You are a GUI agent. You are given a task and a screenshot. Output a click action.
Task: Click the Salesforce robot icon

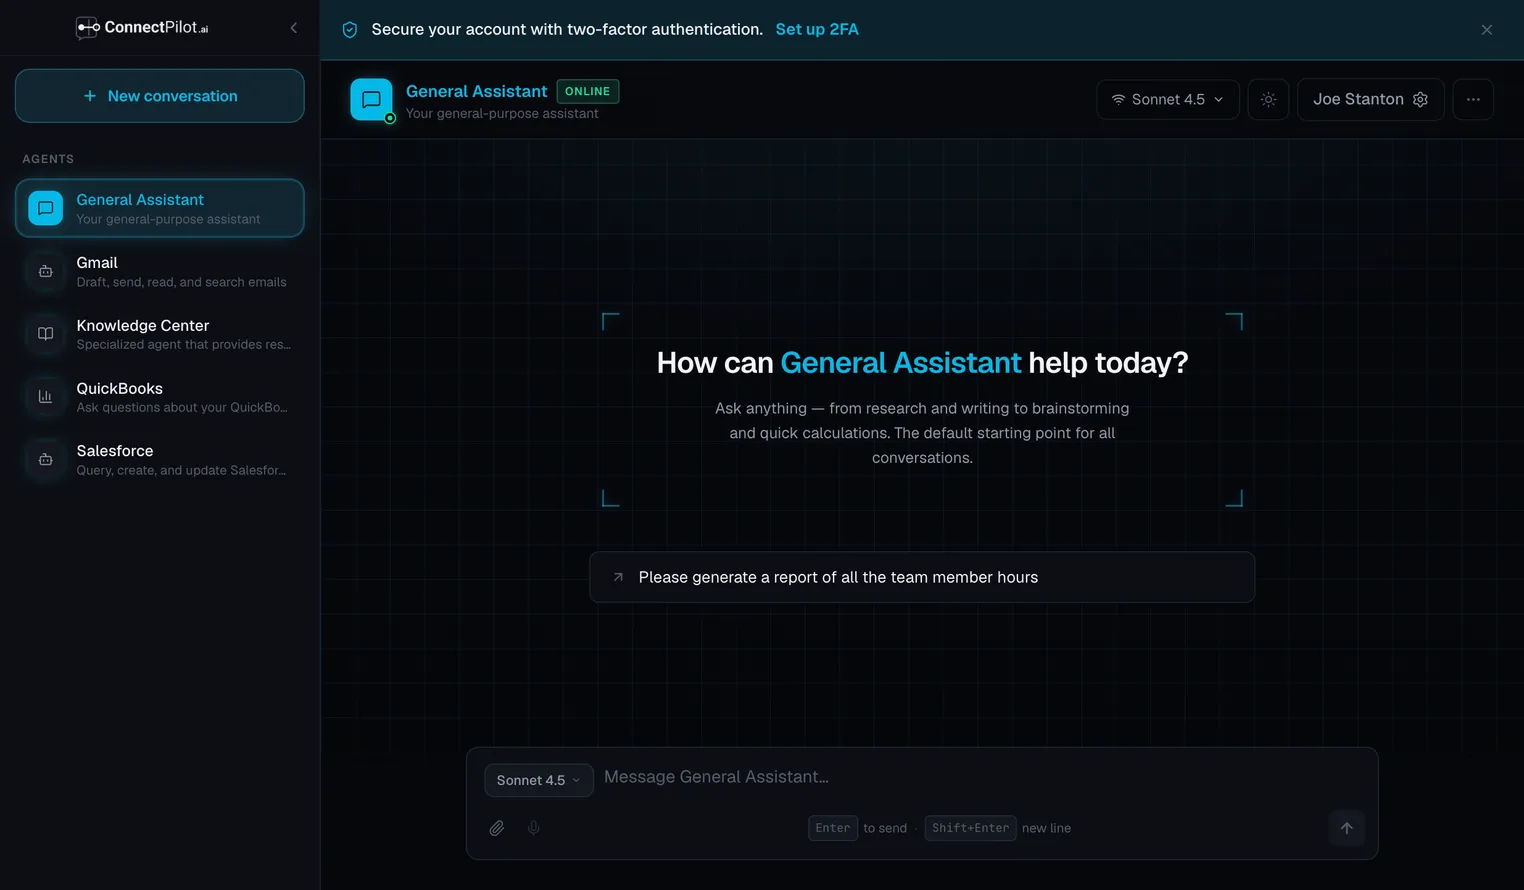coord(46,460)
